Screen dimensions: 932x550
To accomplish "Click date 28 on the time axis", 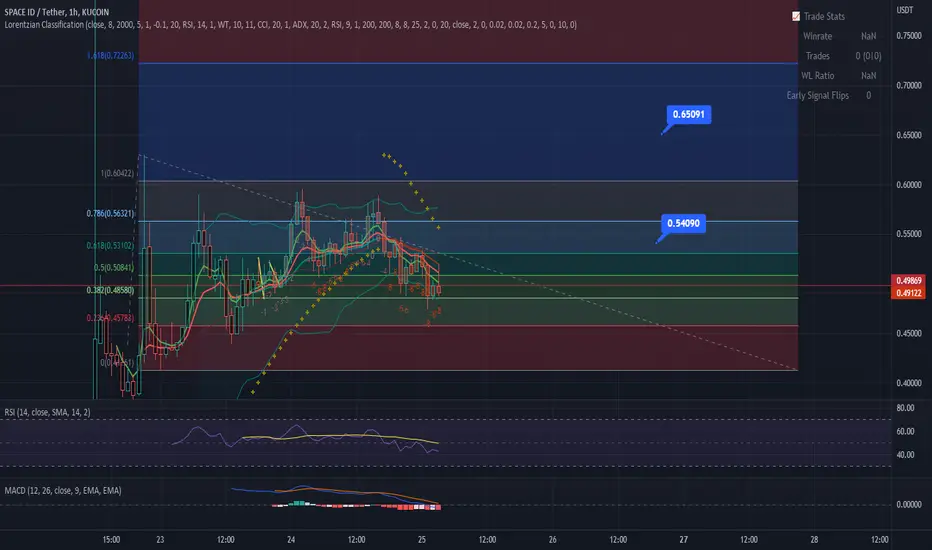I will point(814,540).
